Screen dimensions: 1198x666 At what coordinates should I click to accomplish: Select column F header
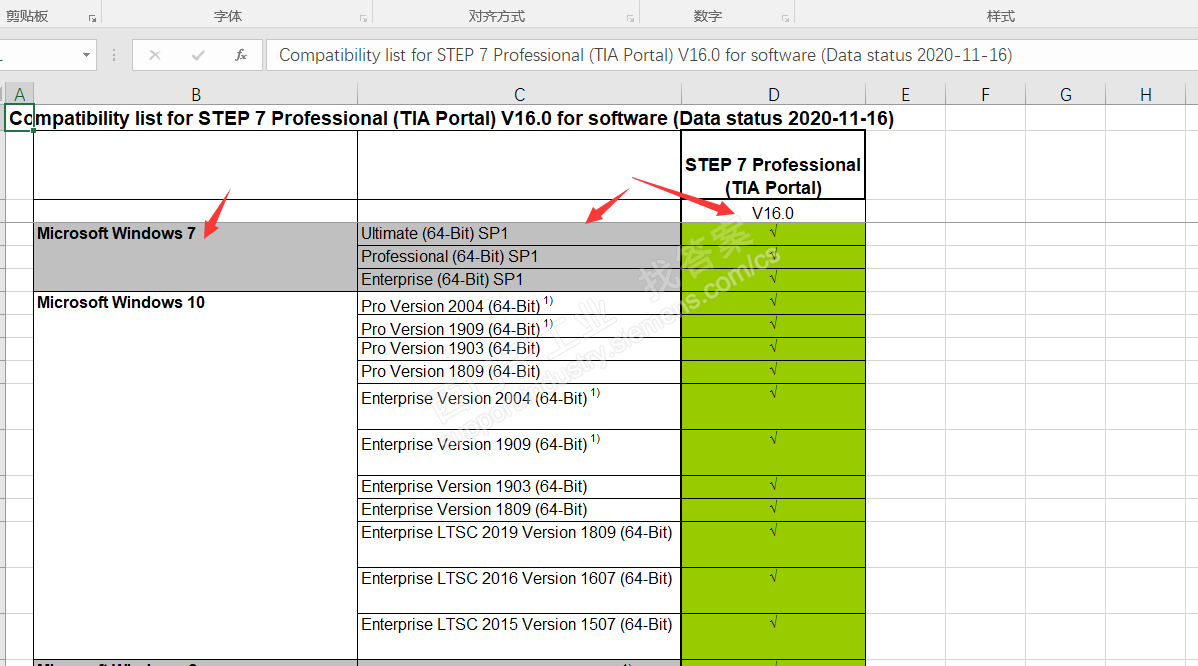[x=986, y=94]
